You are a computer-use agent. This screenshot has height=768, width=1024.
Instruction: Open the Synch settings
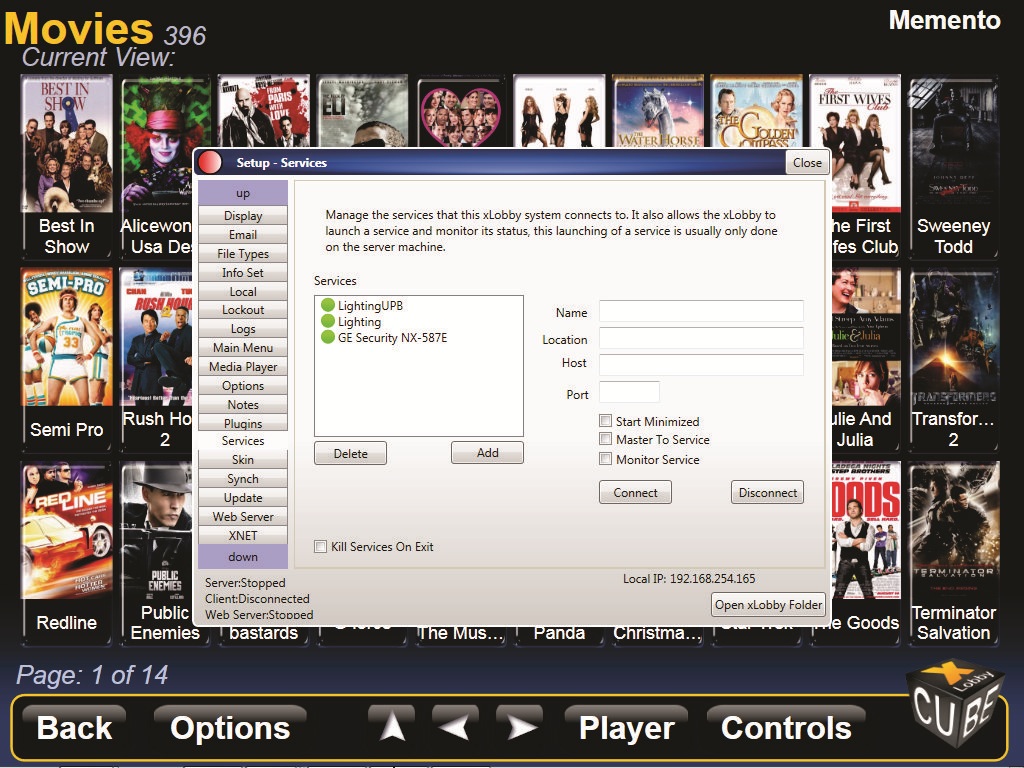[243, 479]
